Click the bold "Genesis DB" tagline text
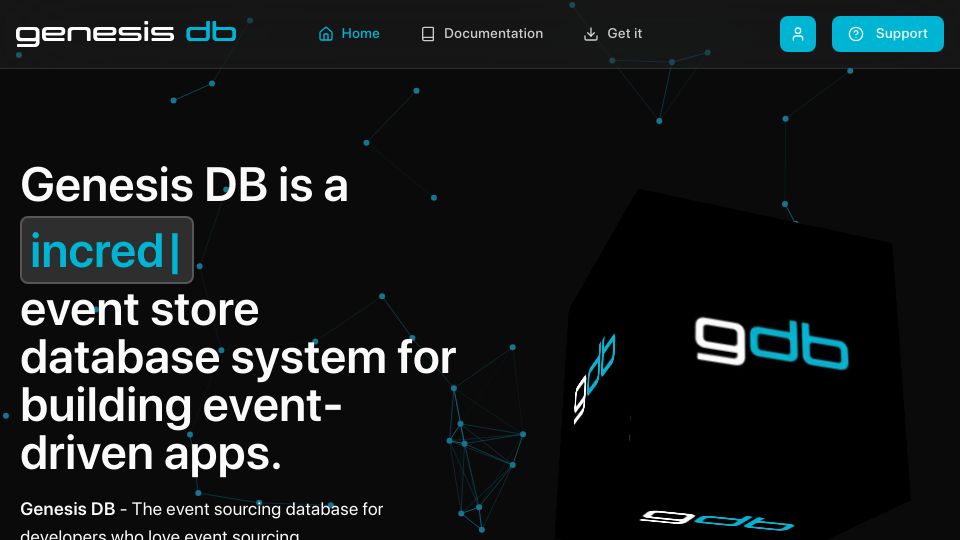Image resolution: width=960 pixels, height=540 pixels. (67, 509)
